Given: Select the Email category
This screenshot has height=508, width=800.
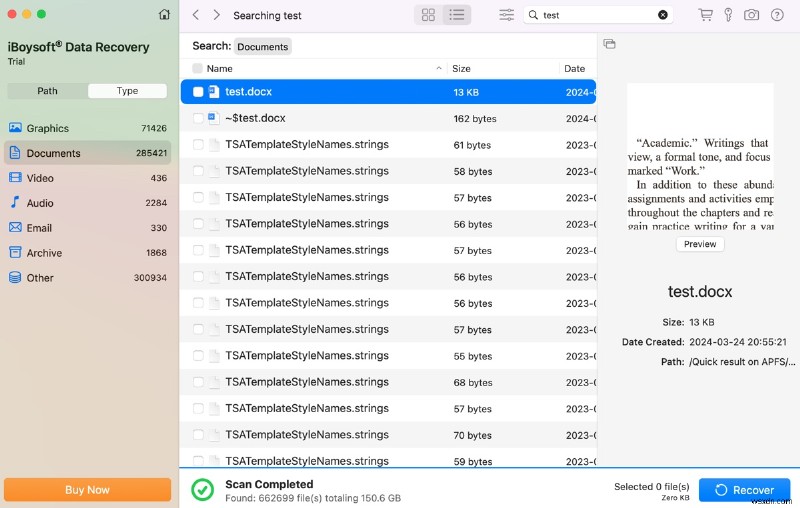Looking at the screenshot, I should pyautogui.click(x=88, y=228).
